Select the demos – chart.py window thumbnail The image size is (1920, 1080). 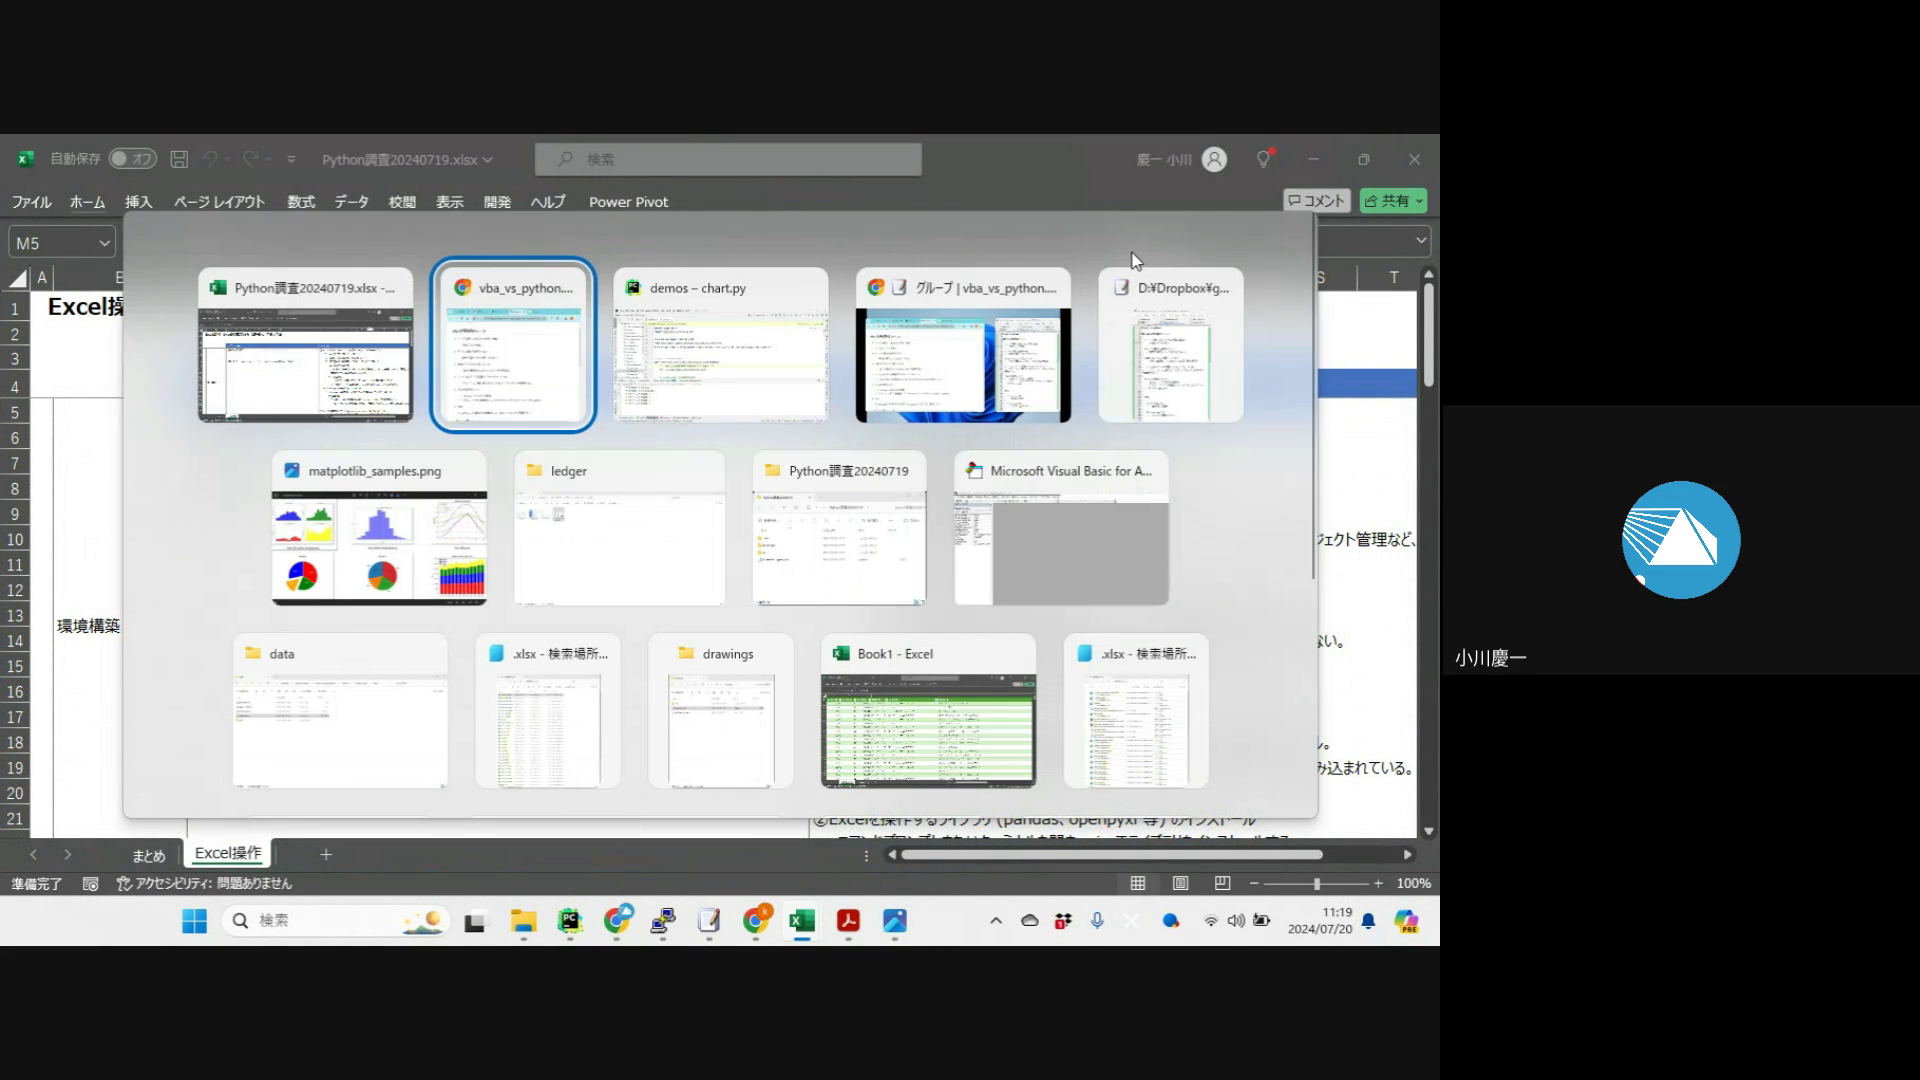click(x=721, y=345)
